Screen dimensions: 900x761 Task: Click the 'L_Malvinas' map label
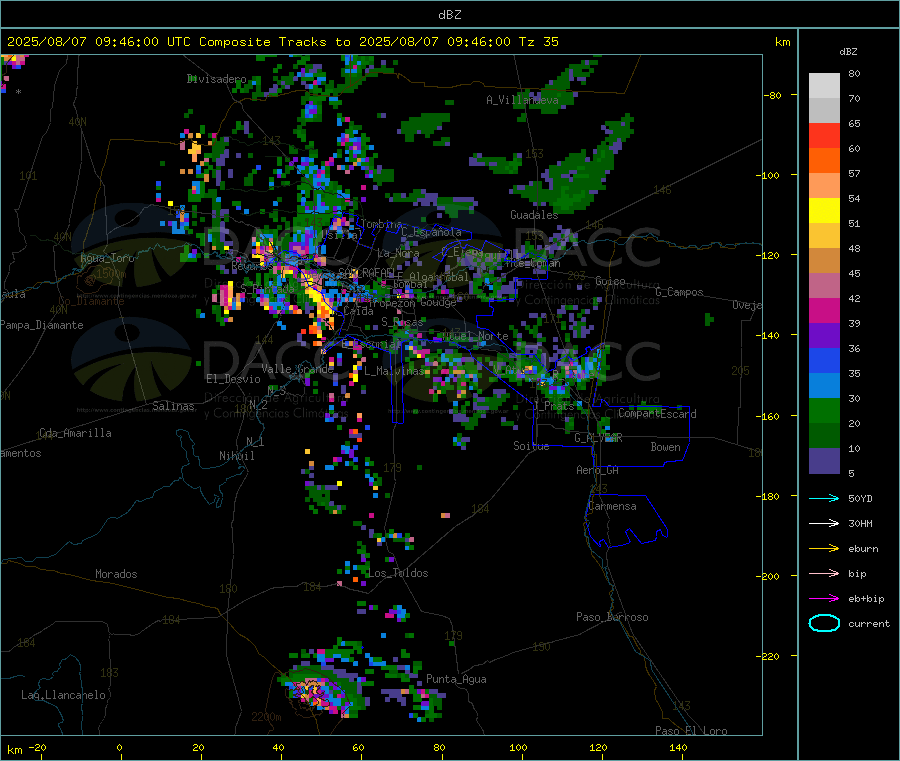coord(393,371)
